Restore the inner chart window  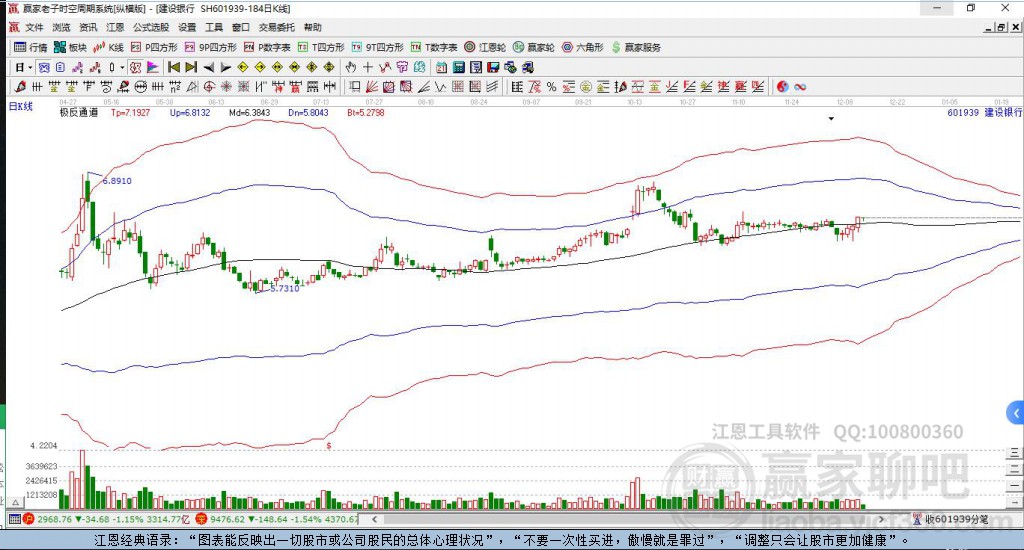(x=1001, y=27)
